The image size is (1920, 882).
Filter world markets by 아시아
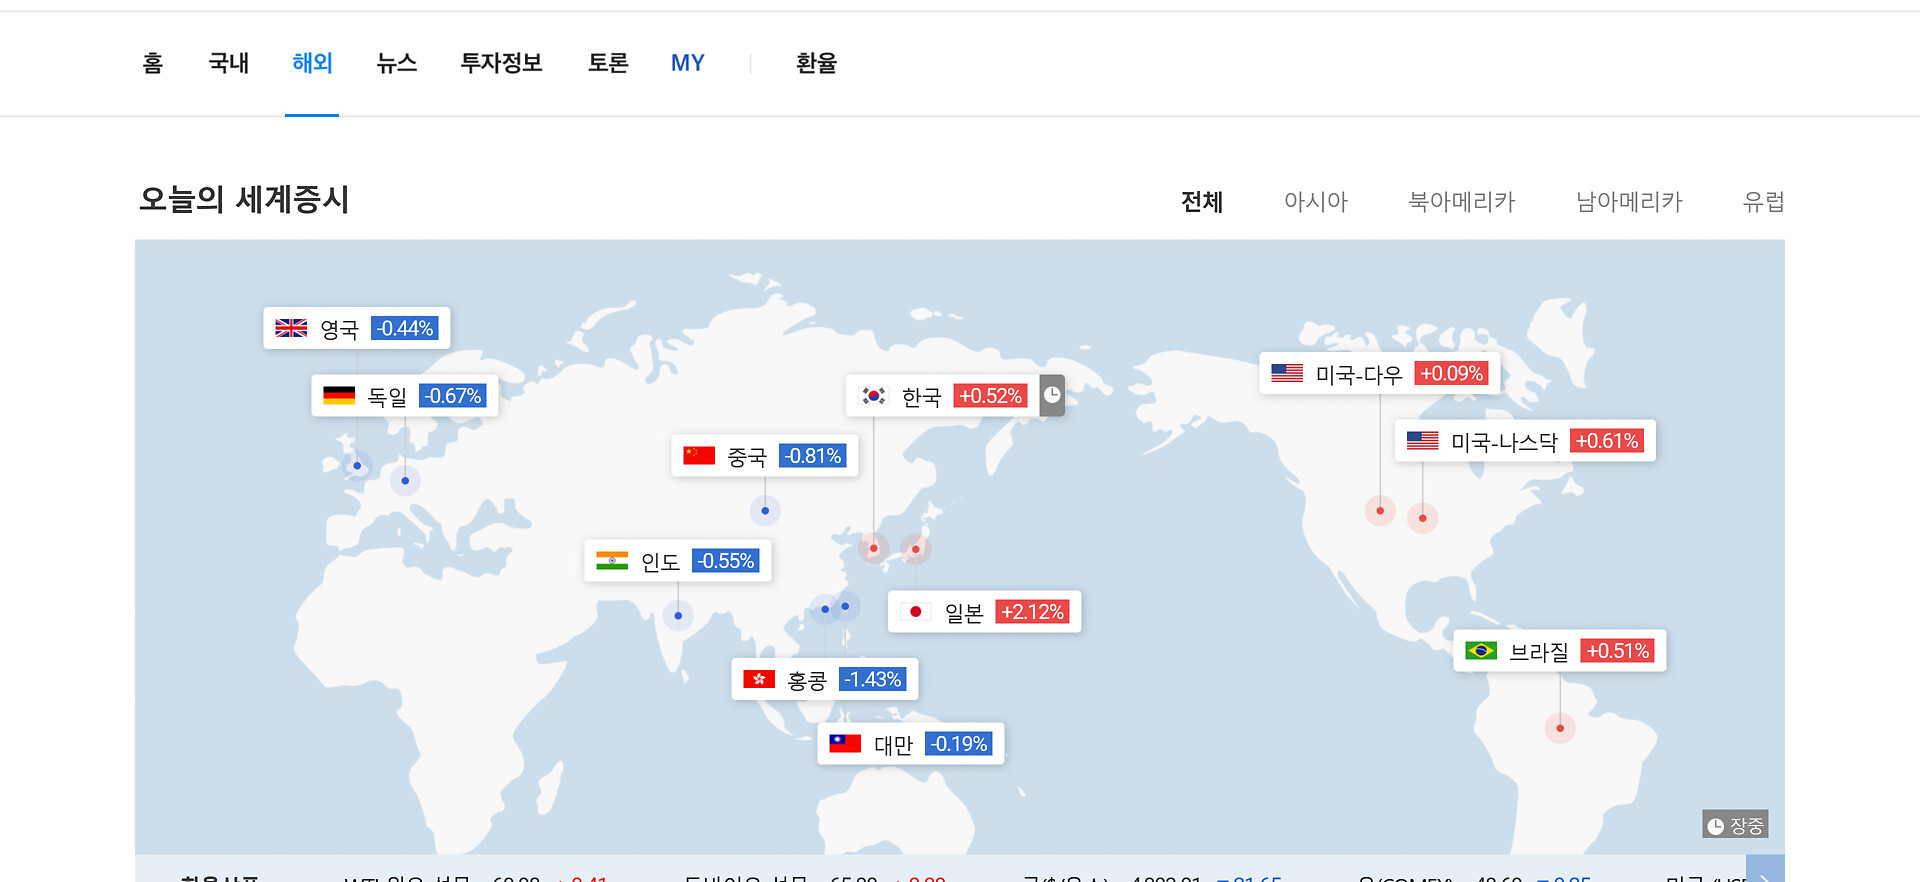(1316, 202)
